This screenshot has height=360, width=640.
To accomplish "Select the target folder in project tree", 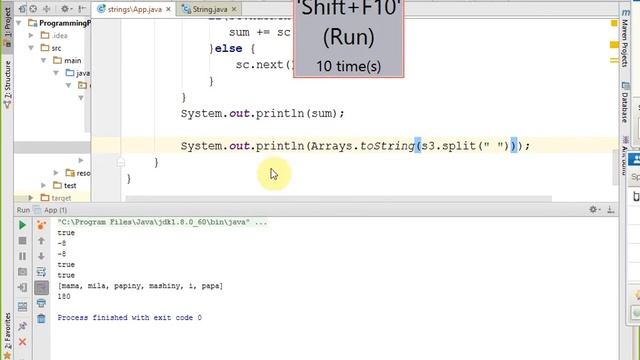I will click(x=56, y=198).
